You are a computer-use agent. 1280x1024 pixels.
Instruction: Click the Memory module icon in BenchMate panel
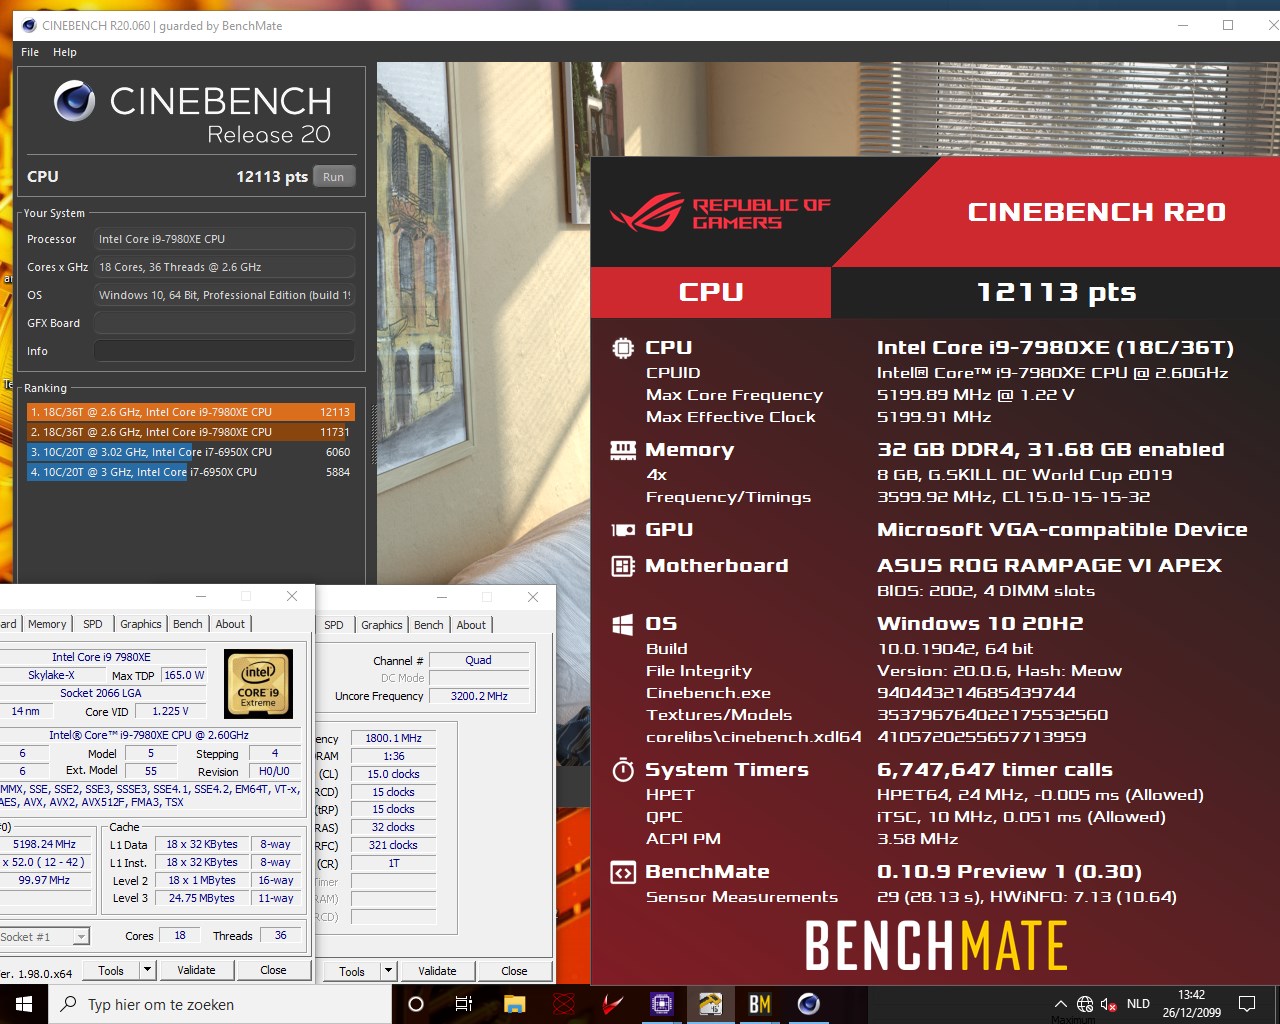point(623,450)
